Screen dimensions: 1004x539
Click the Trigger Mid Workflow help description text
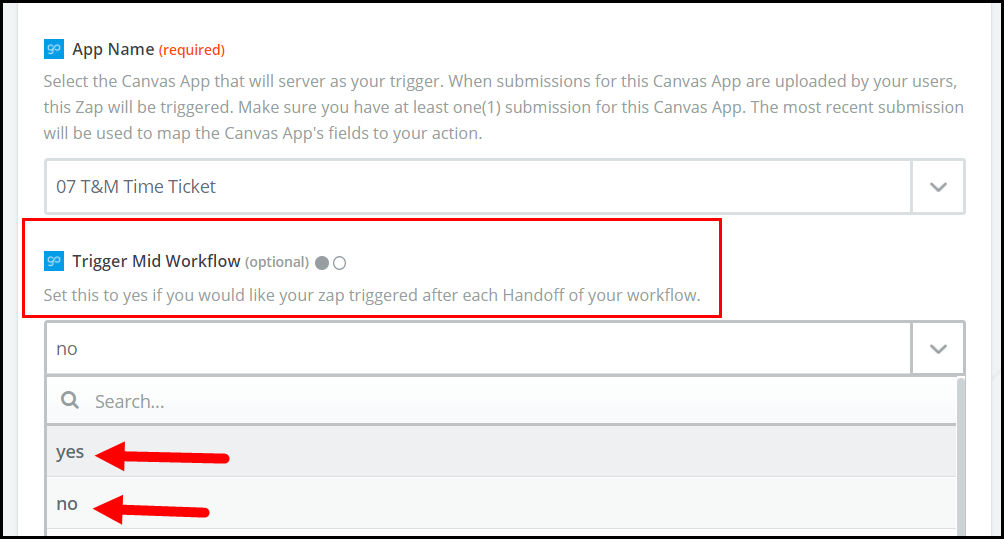(371, 296)
